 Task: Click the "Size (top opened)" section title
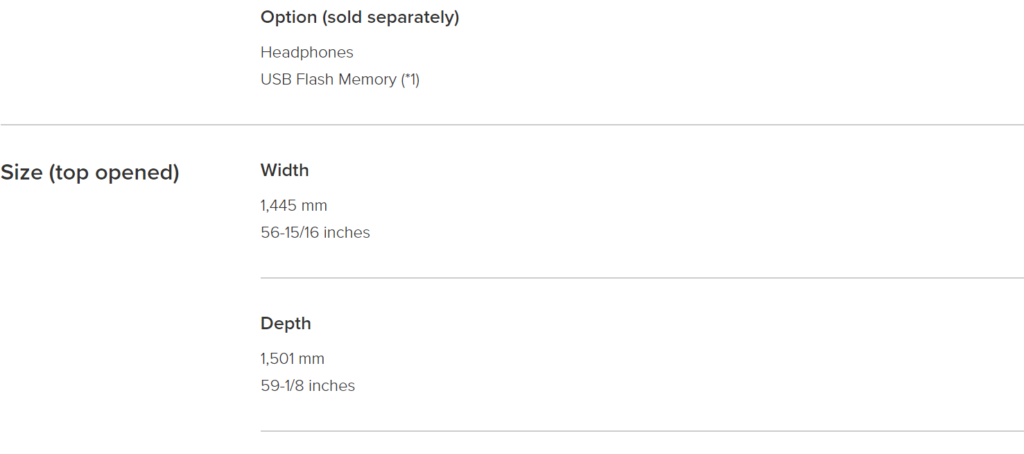pos(90,173)
